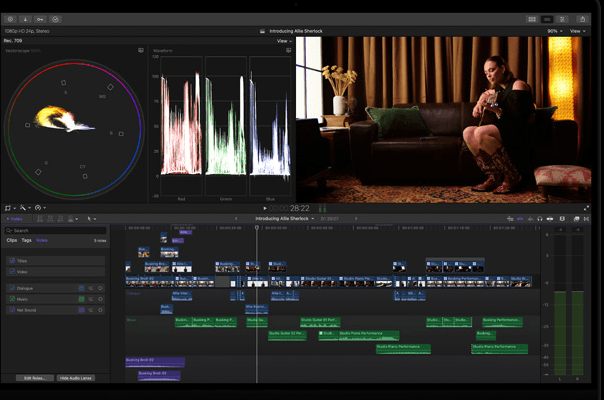
Task: Open the Keyword Editor key icon
Action: (40, 19)
